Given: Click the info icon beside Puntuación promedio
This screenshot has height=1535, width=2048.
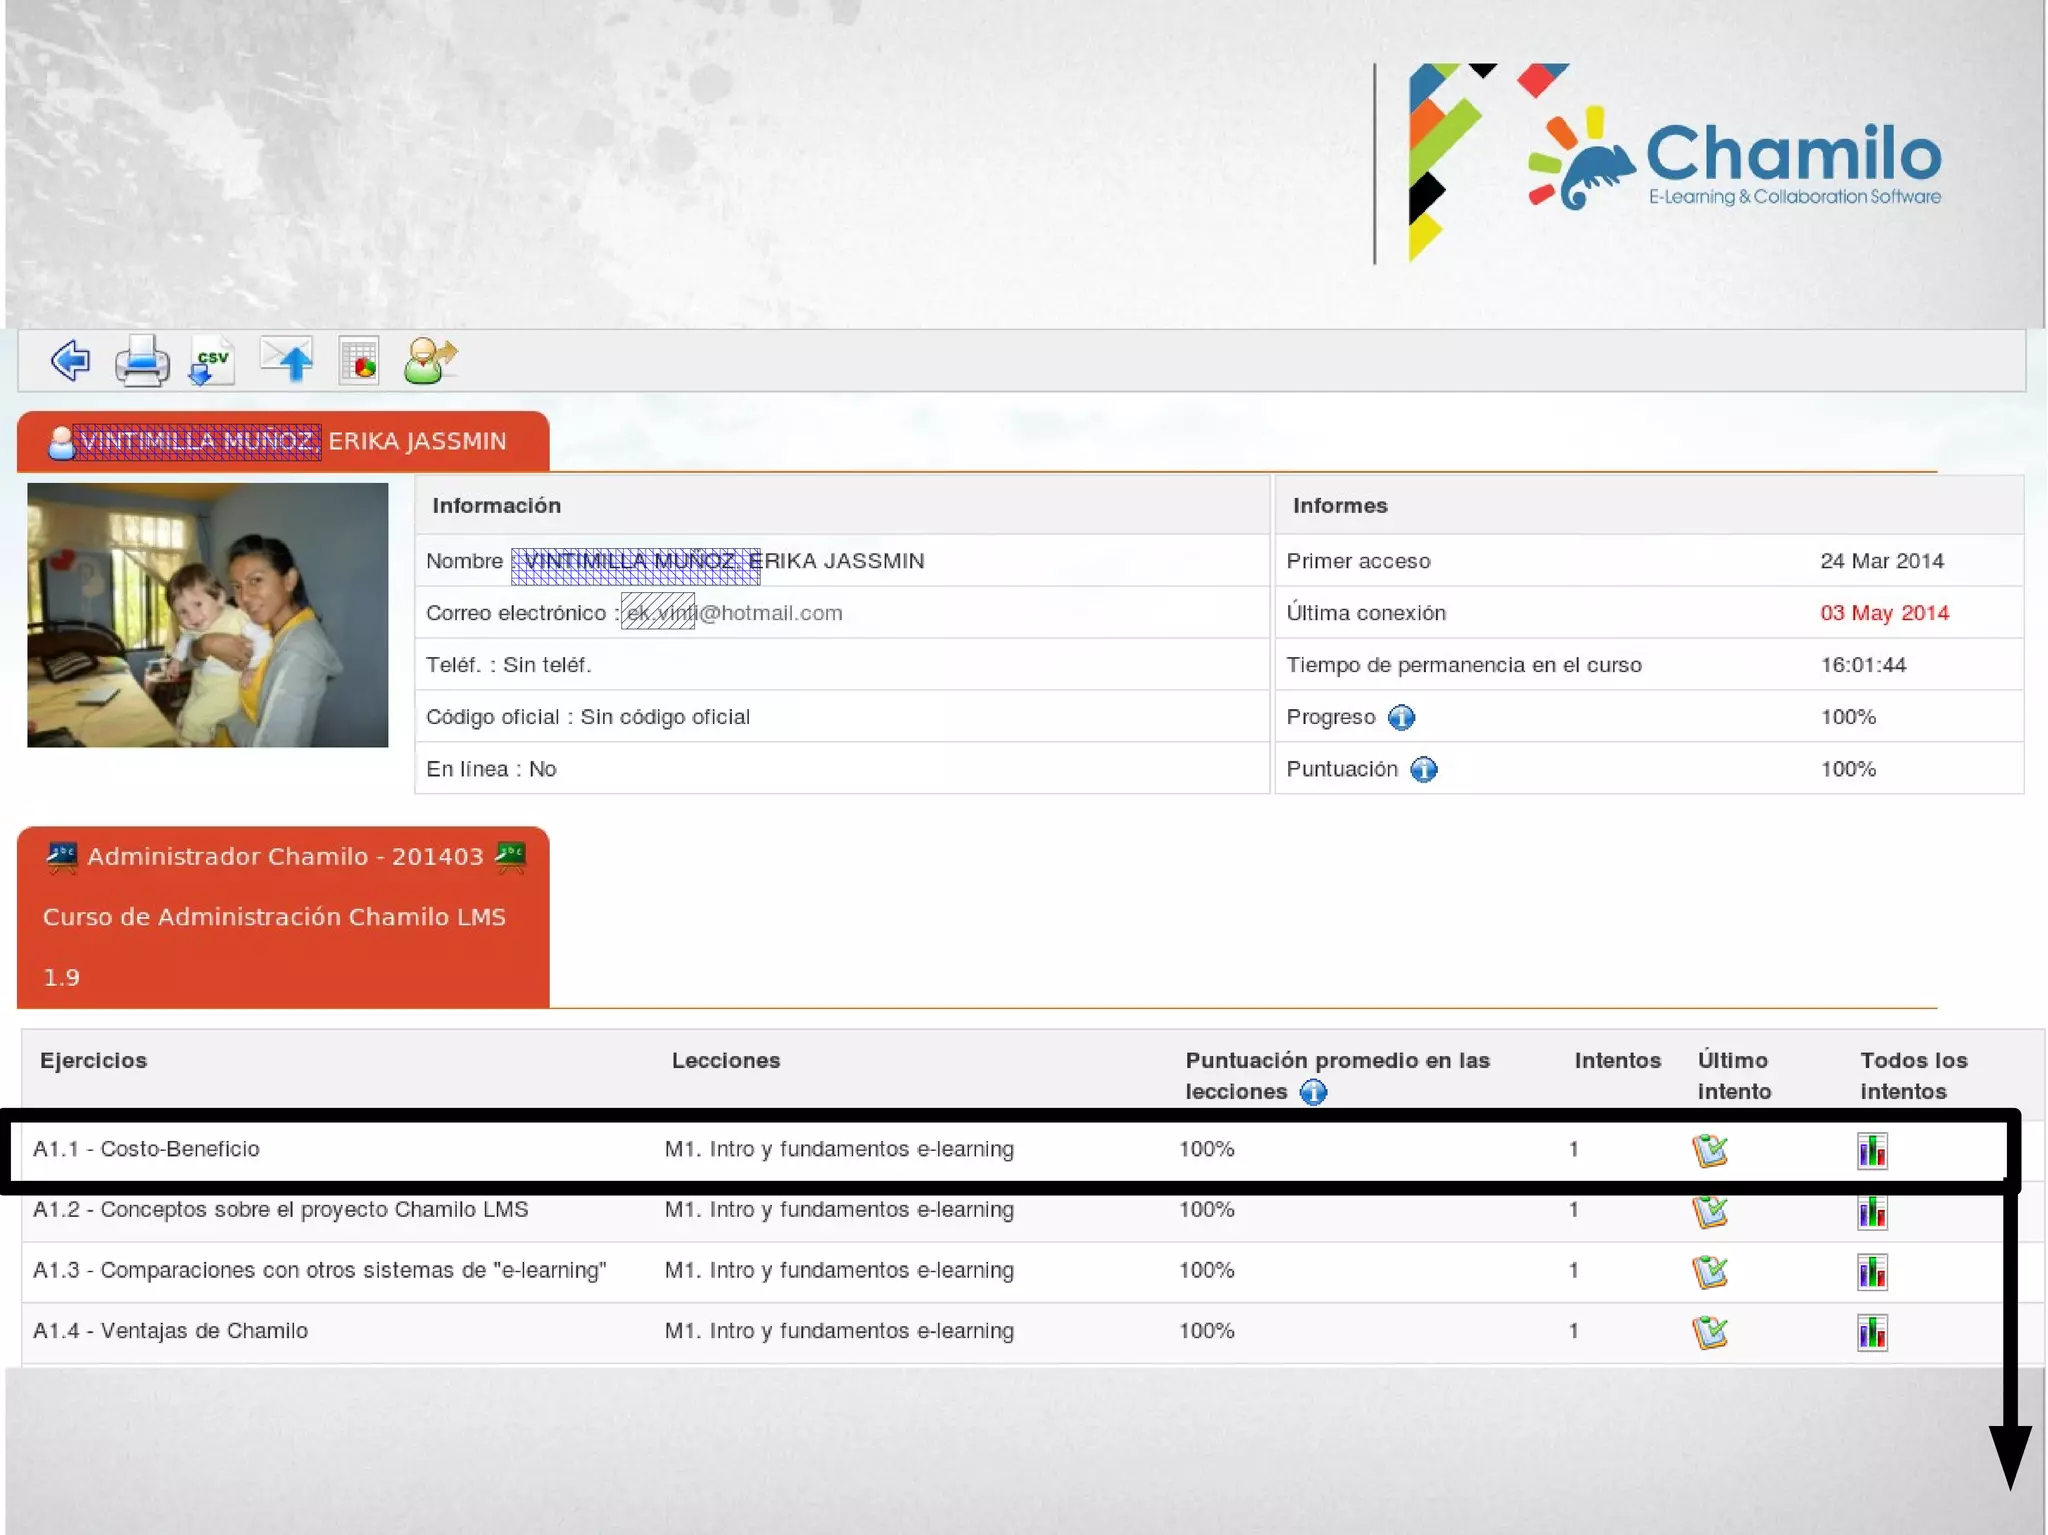Looking at the screenshot, I should (x=1313, y=1092).
